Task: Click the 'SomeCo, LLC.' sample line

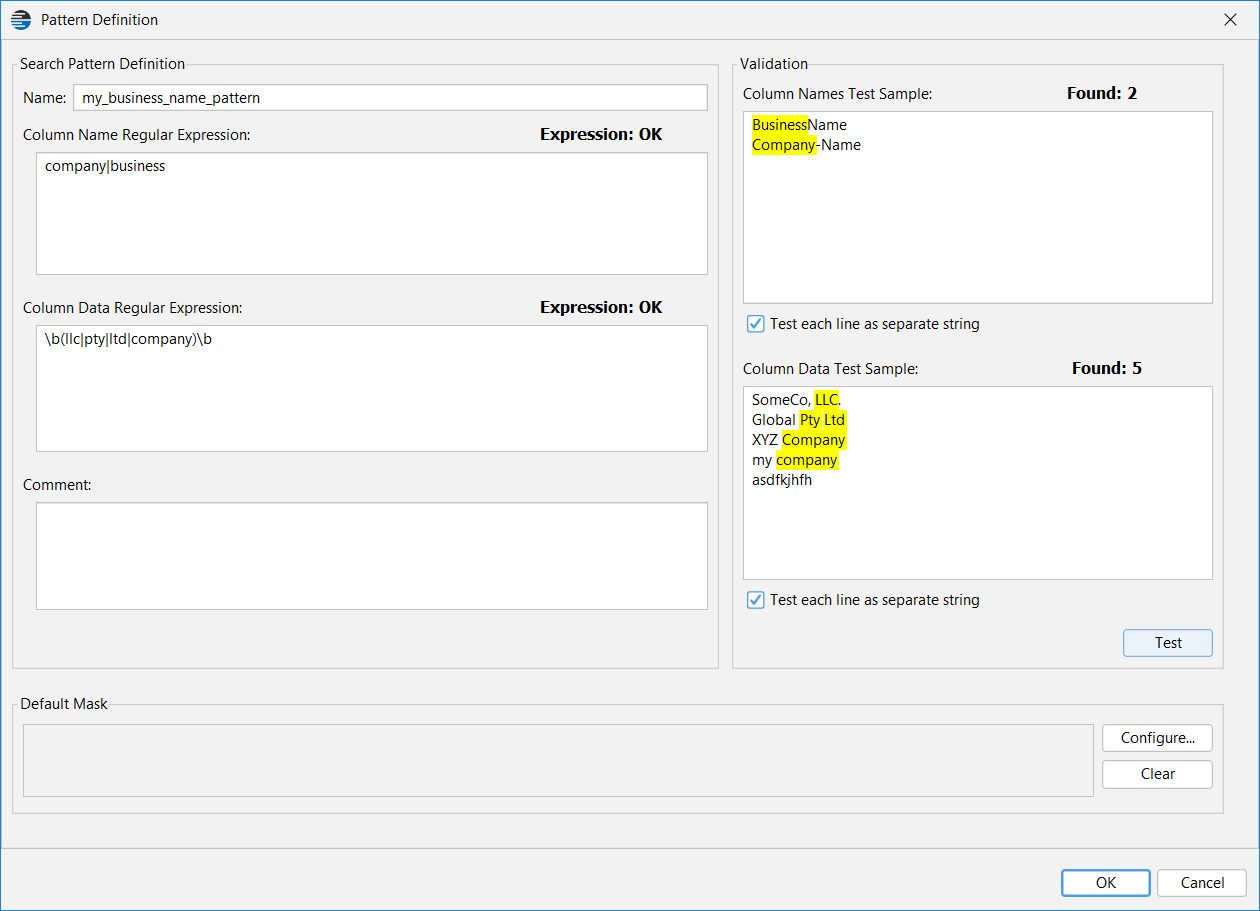Action: click(x=798, y=400)
